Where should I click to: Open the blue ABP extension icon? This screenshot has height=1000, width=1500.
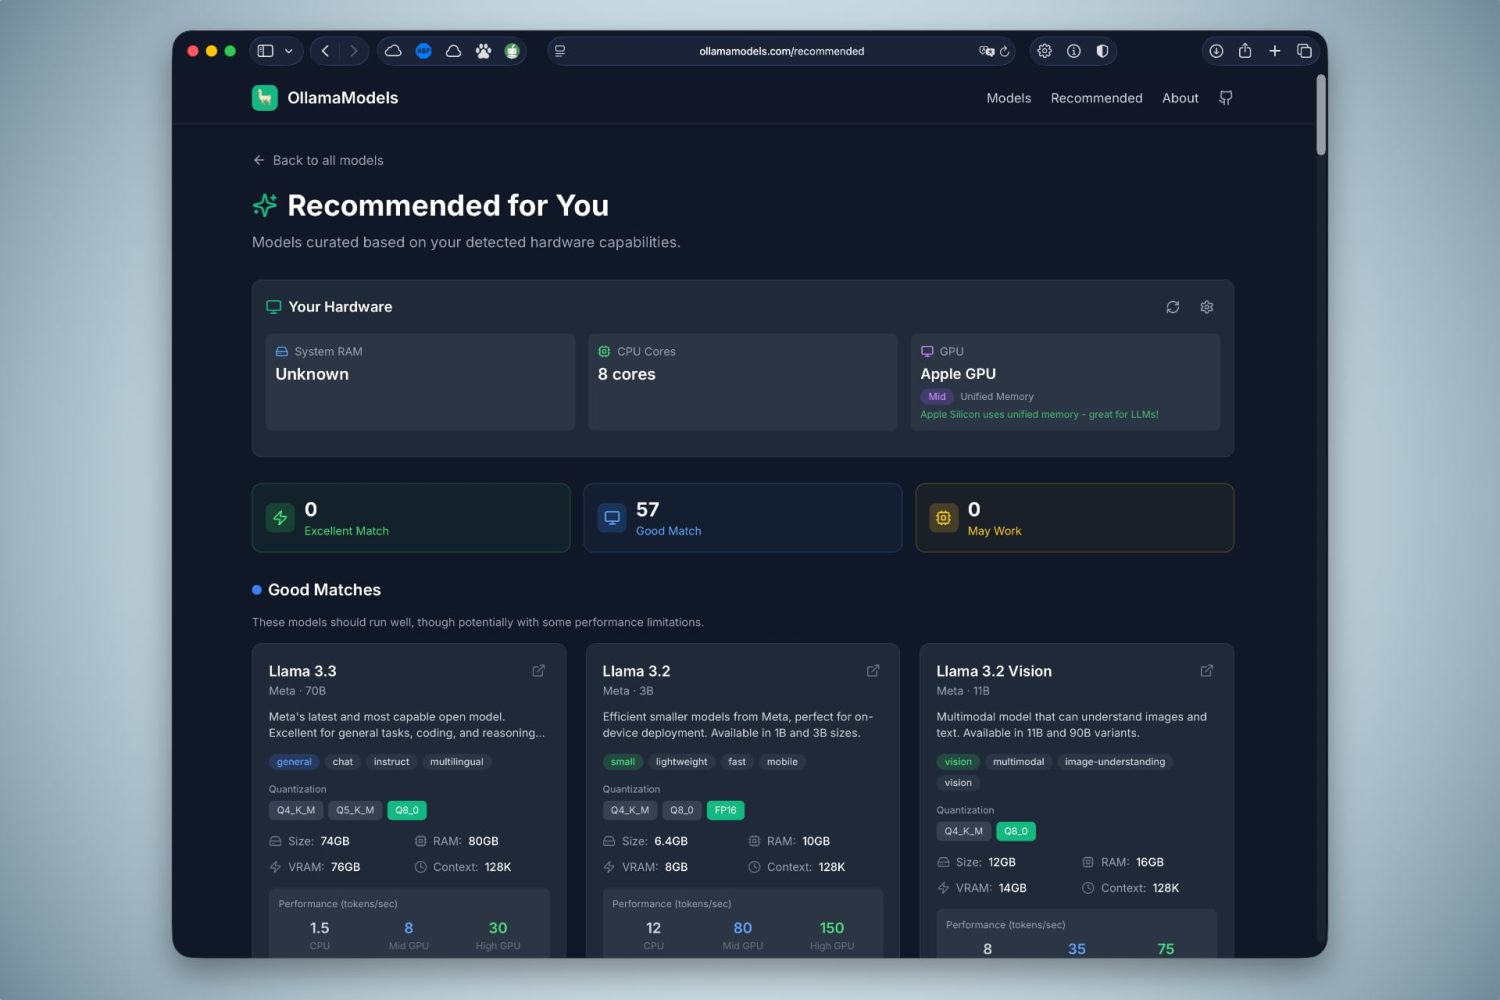tap(423, 51)
